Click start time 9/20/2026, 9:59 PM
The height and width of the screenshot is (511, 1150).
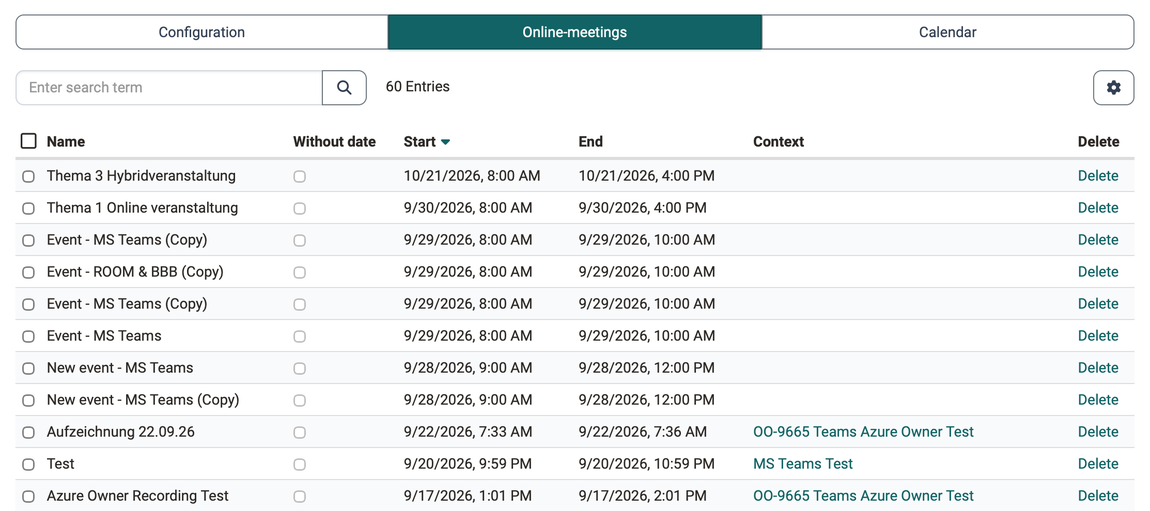coord(468,464)
